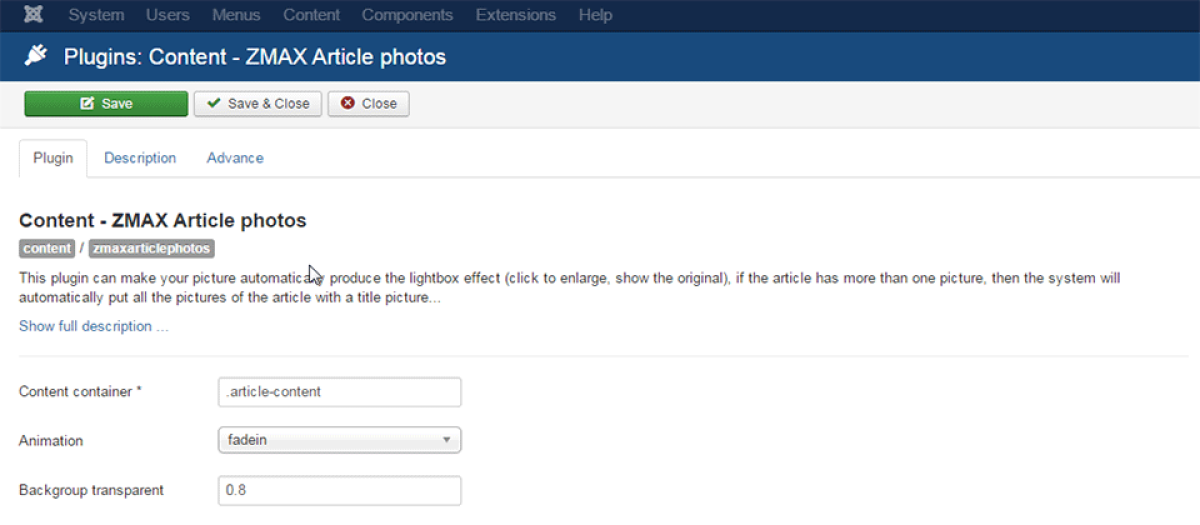
Task: Open the Menus menu
Action: pyautogui.click(x=236, y=15)
